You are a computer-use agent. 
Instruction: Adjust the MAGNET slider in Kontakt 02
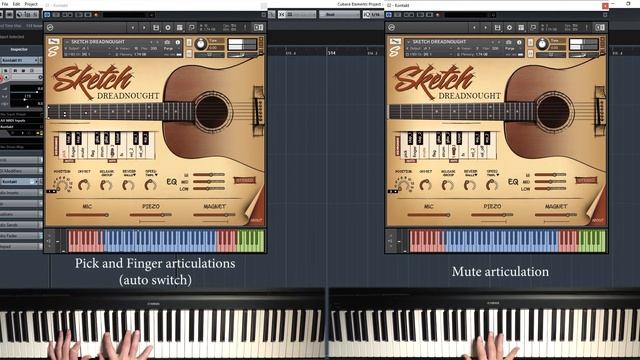[556, 215]
